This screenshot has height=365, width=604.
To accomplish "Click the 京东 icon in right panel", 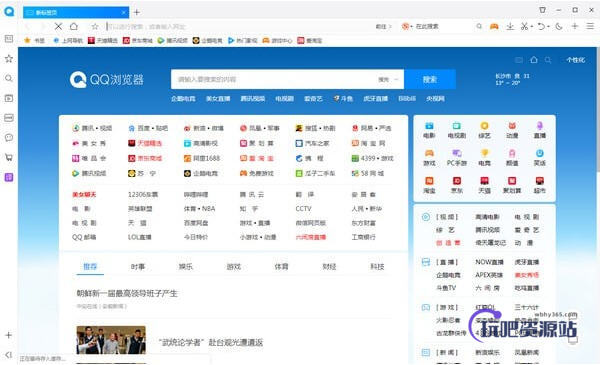I will coord(456,181).
